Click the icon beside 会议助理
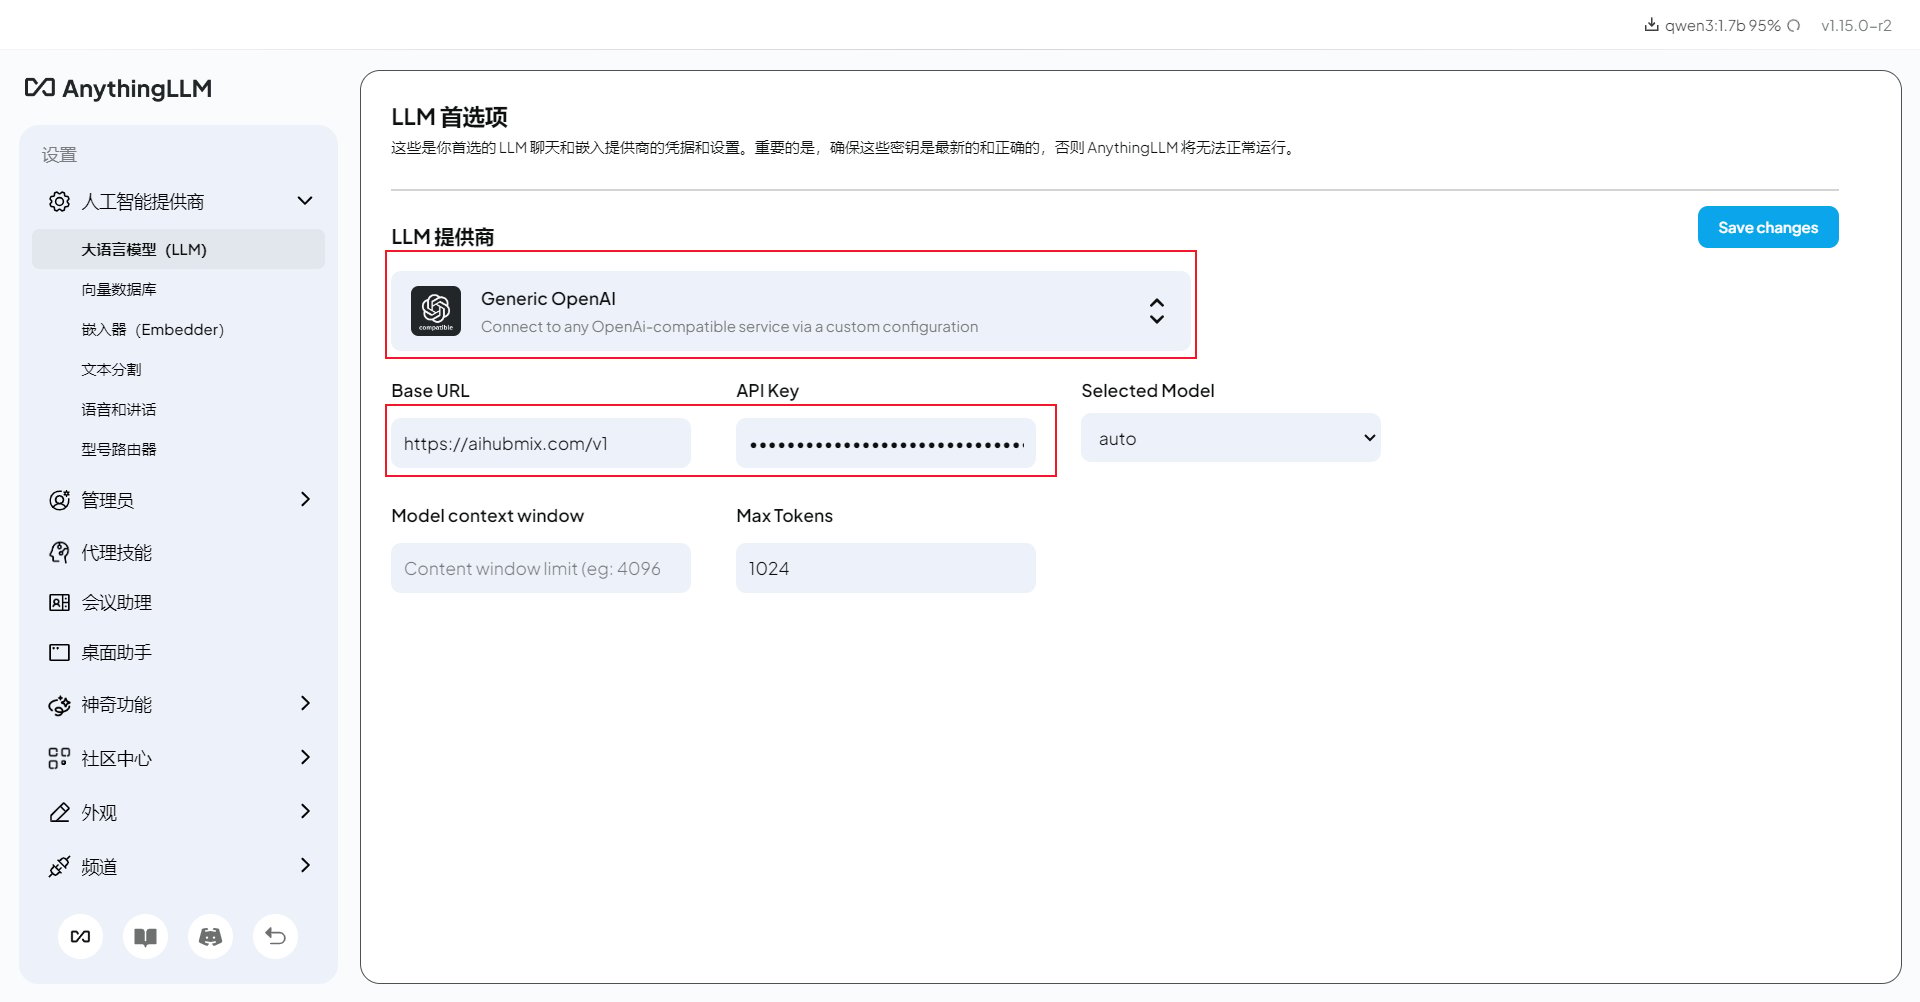1920x1002 pixels. tap(59, 602)
